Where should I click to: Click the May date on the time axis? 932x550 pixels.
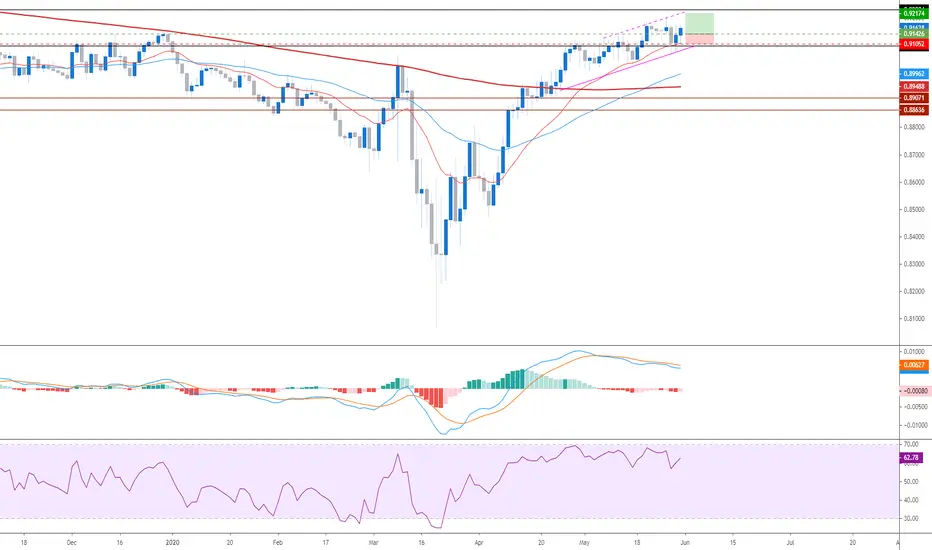(584, 542)
